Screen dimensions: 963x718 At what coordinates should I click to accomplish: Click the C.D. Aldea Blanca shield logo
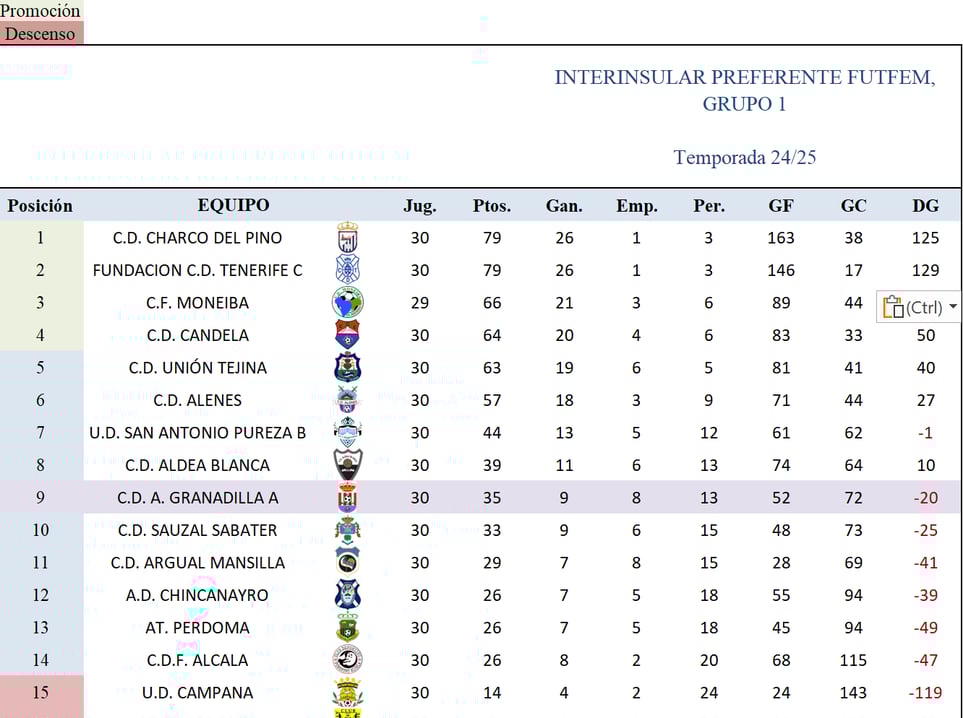348,464
